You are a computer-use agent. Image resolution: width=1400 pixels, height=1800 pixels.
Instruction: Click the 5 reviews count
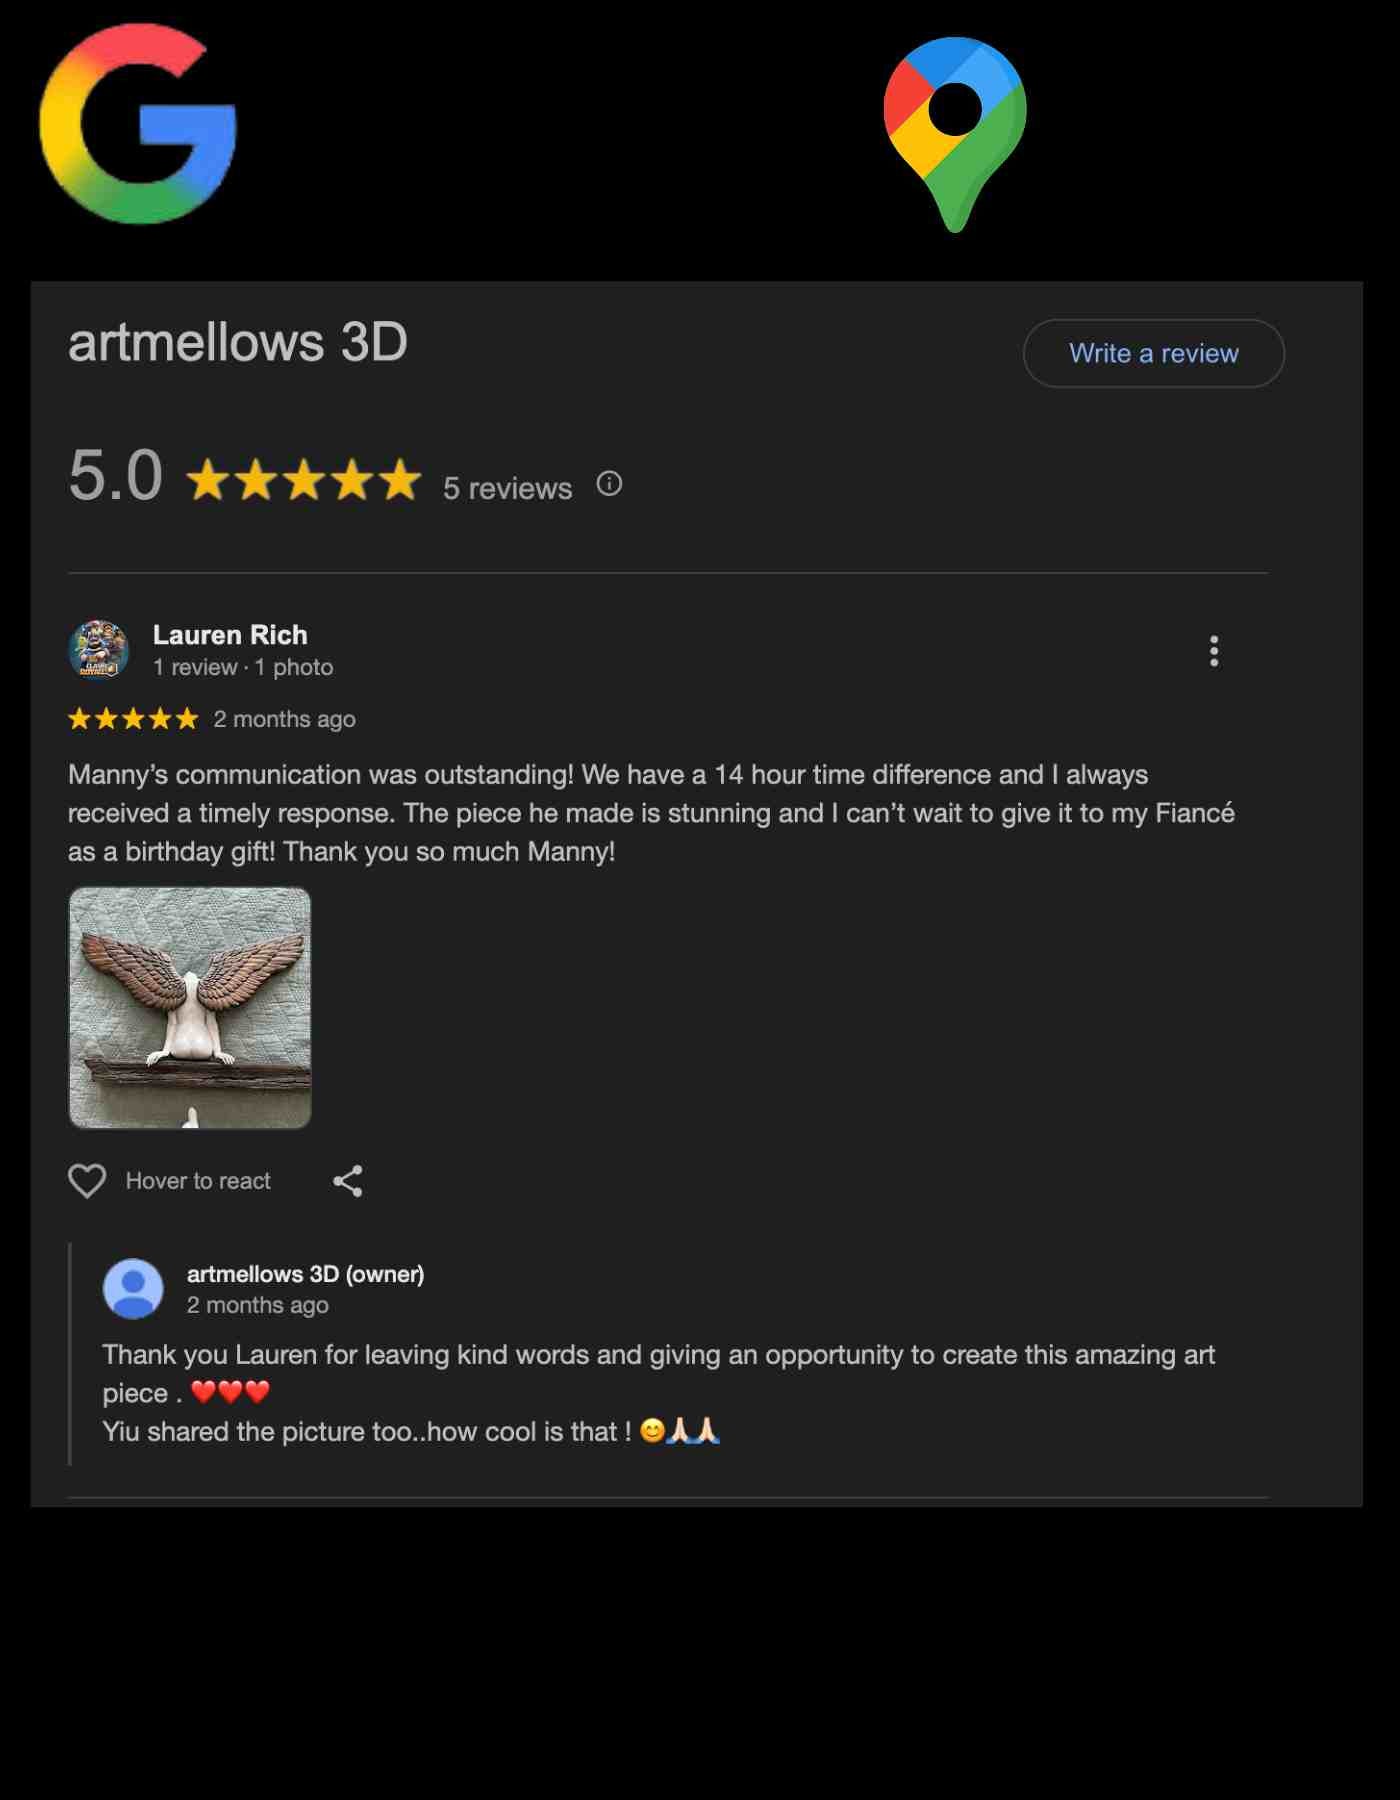click(507, 488)
